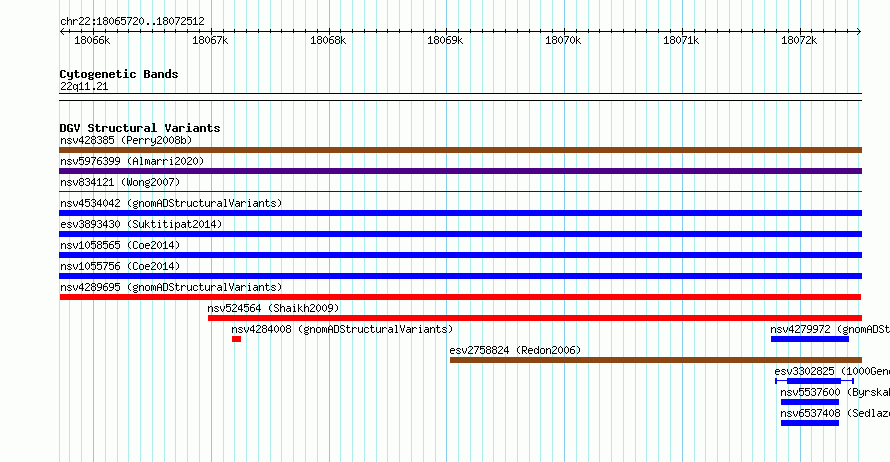890x462 pixels.
Task: Select the red nsv524564 variant bar
Action: [535, 318]
